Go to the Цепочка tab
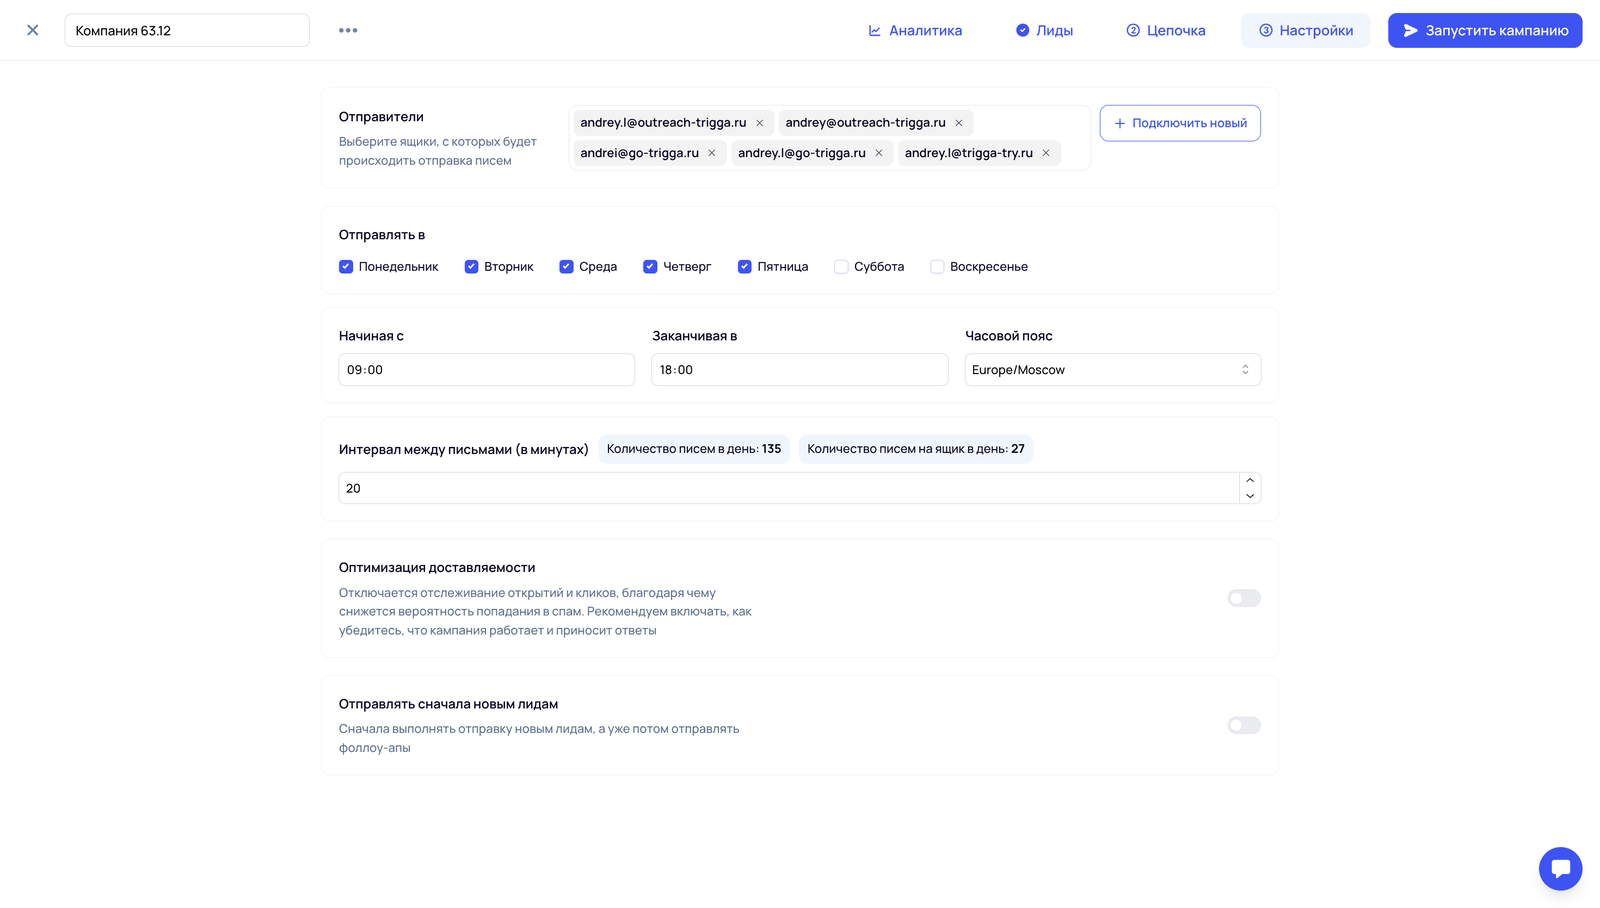The image size is (1600, 908). [1166, 31]
